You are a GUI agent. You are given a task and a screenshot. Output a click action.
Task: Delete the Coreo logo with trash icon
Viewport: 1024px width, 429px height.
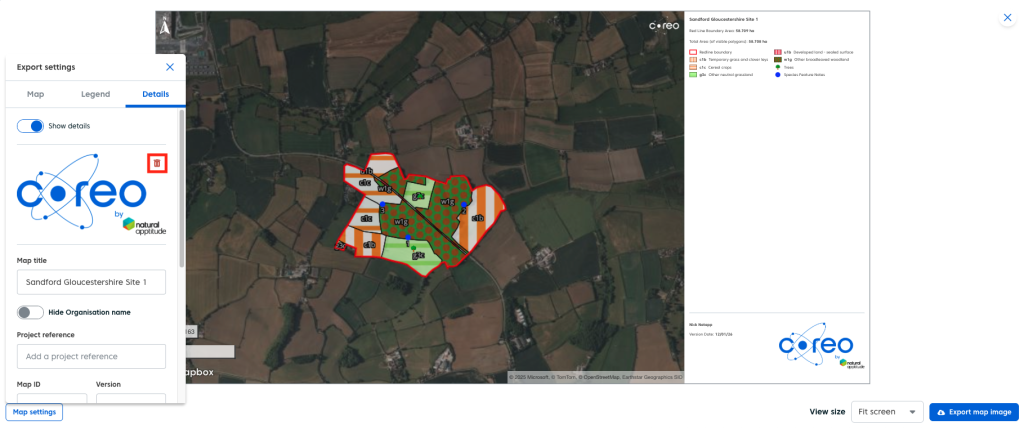(x=157, y=163)
